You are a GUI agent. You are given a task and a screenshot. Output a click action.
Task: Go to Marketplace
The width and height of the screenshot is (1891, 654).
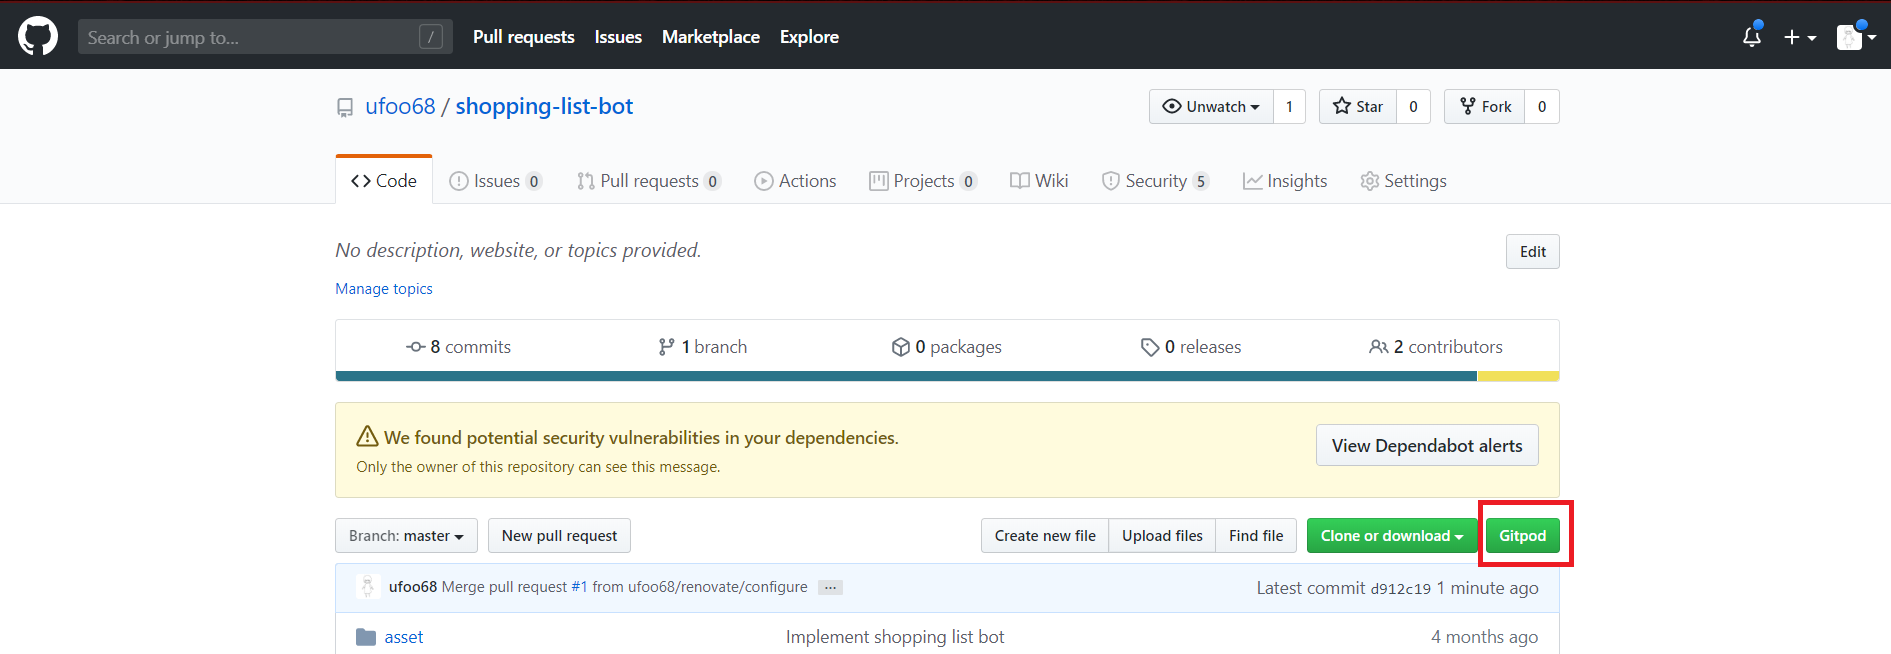(711, 37)
